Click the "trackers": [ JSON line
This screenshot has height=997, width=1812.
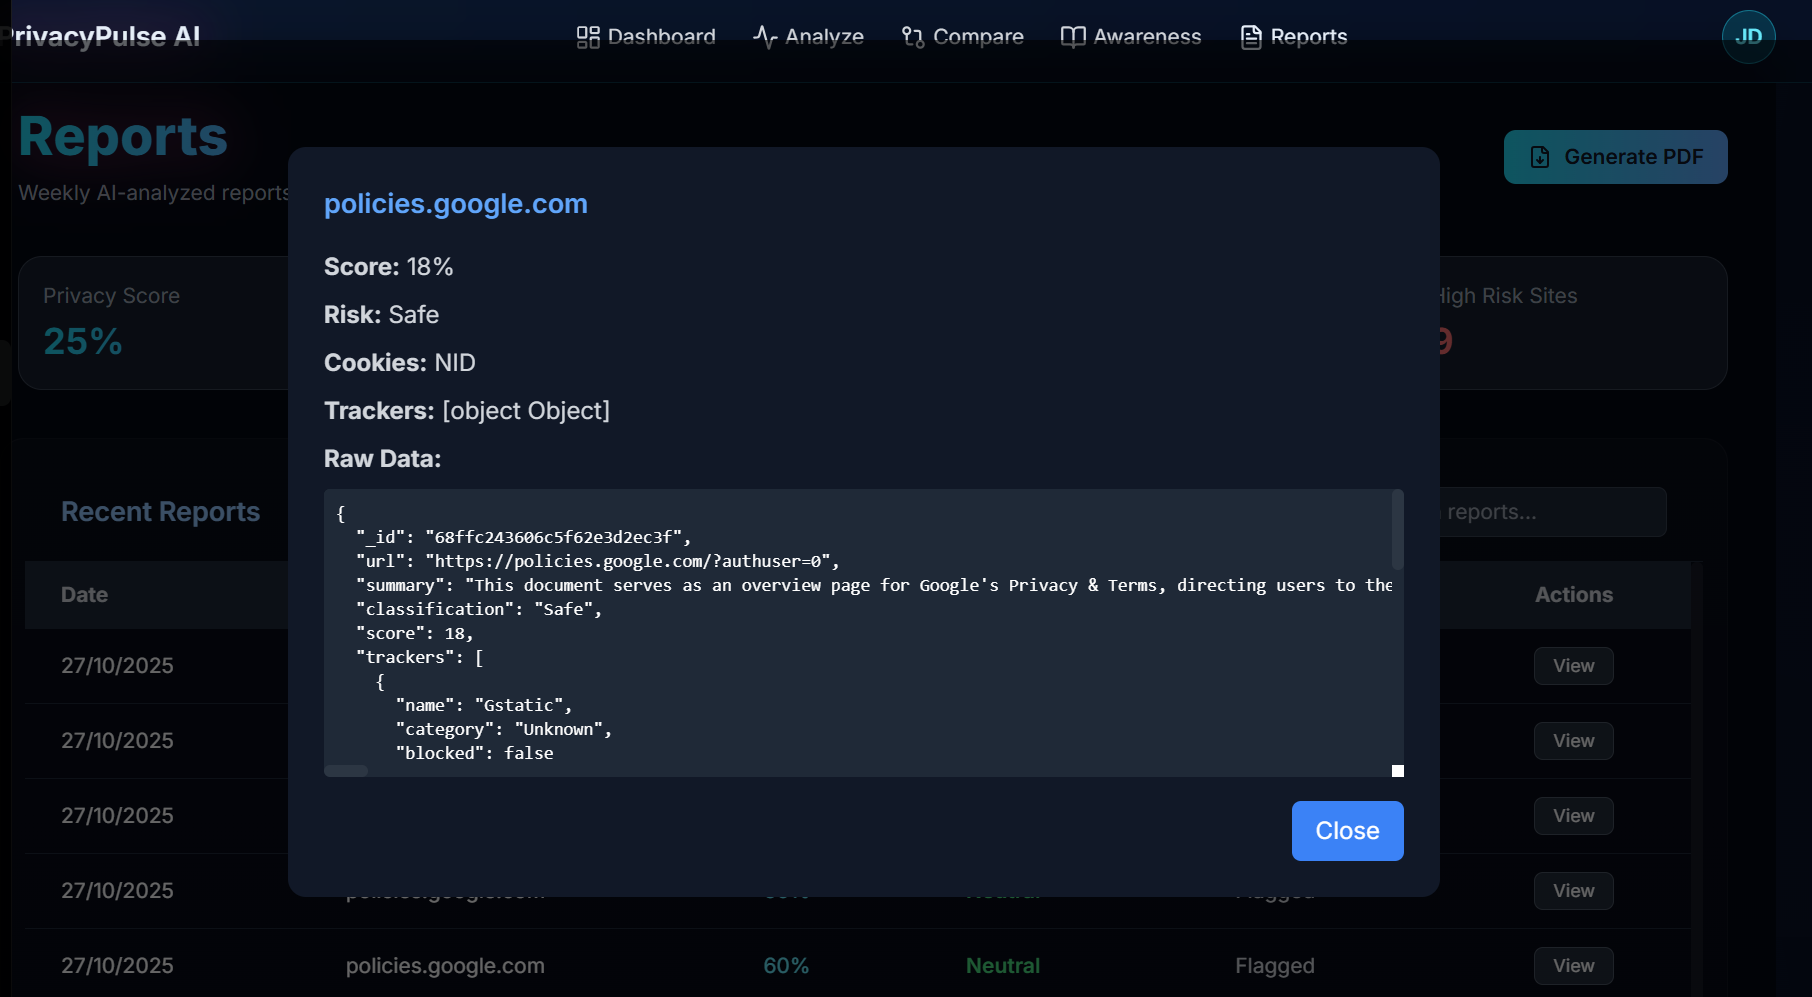point(420,658)
